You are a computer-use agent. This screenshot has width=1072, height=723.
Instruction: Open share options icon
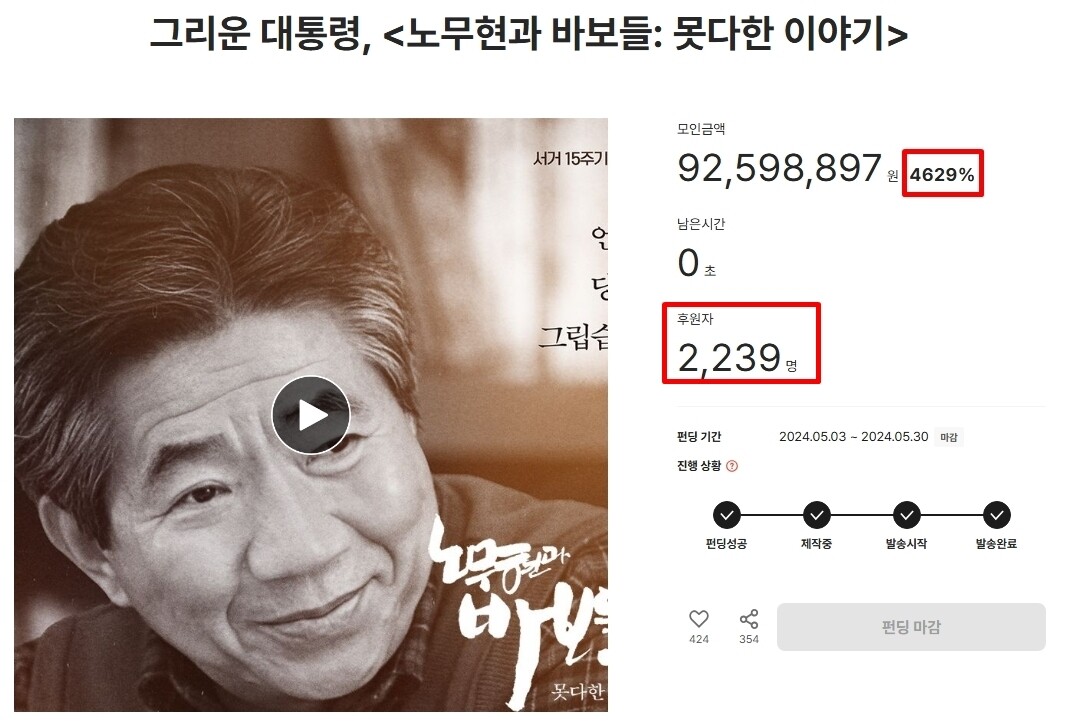coord(749,618)
